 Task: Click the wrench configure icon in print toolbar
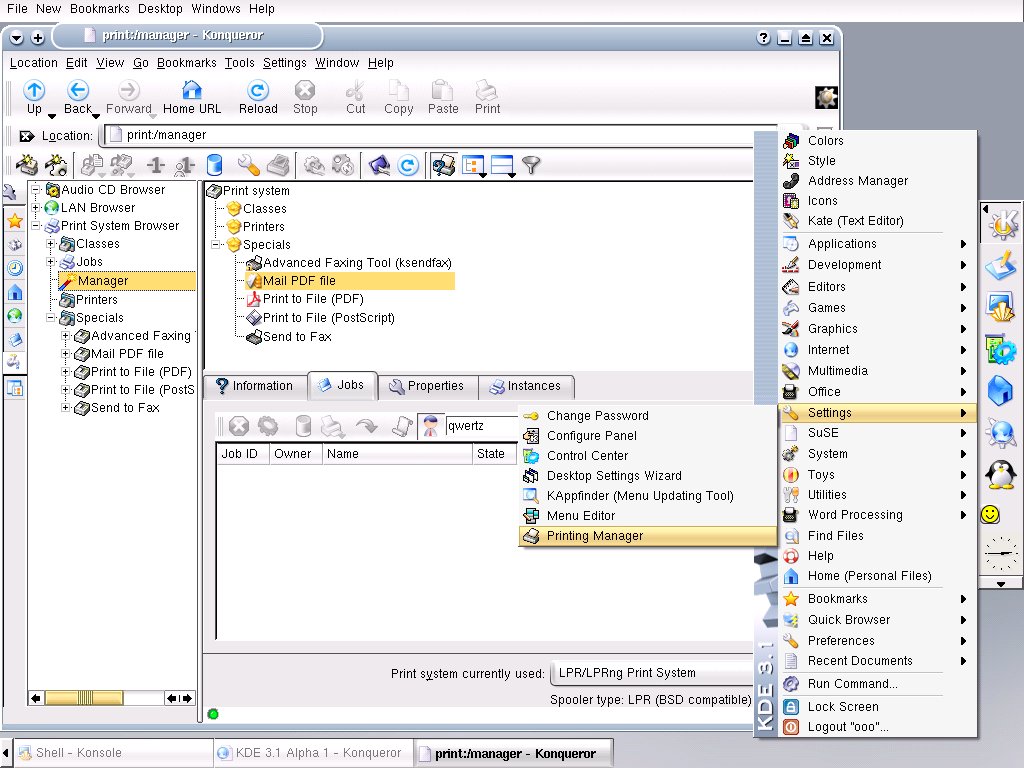249,165
